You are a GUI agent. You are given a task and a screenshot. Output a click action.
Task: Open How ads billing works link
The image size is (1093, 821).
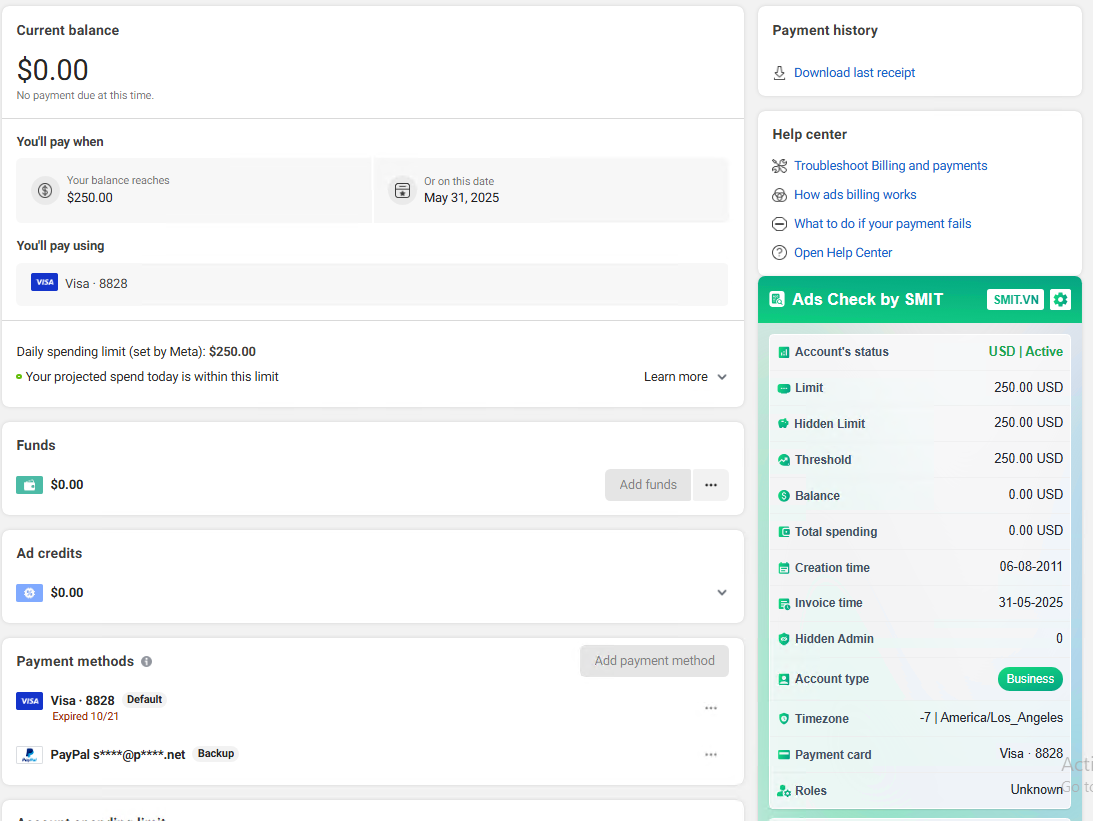tap(855, 195)
